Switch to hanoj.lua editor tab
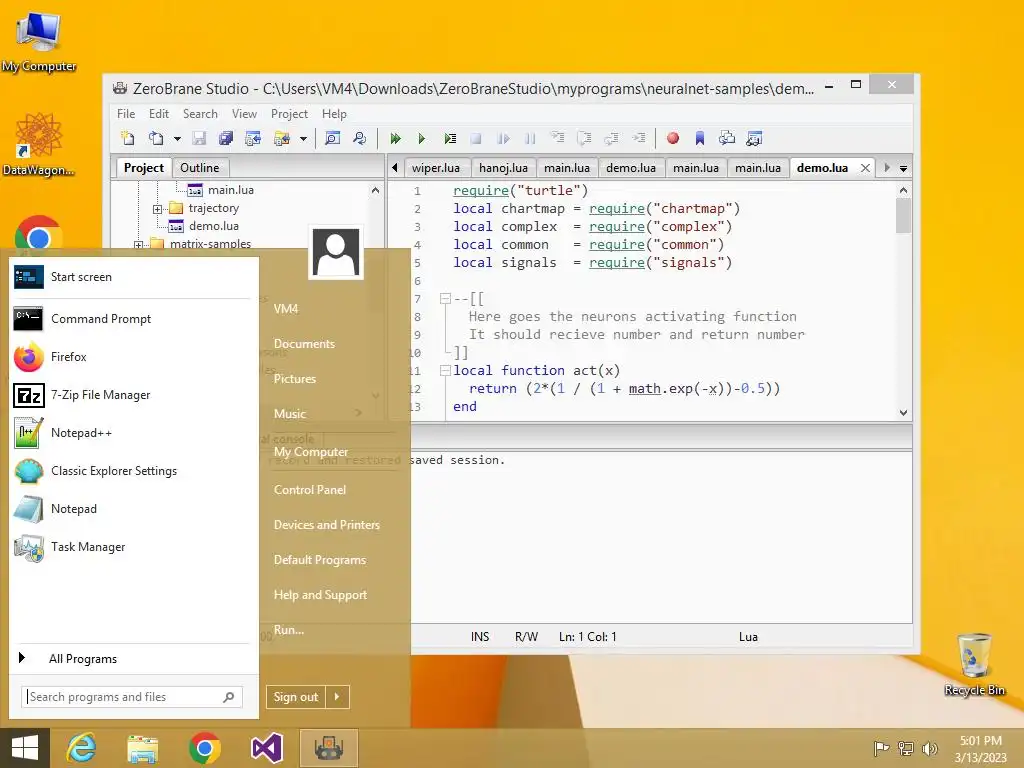The height and width of the screenshot is (768, 1024). point(503,168)
